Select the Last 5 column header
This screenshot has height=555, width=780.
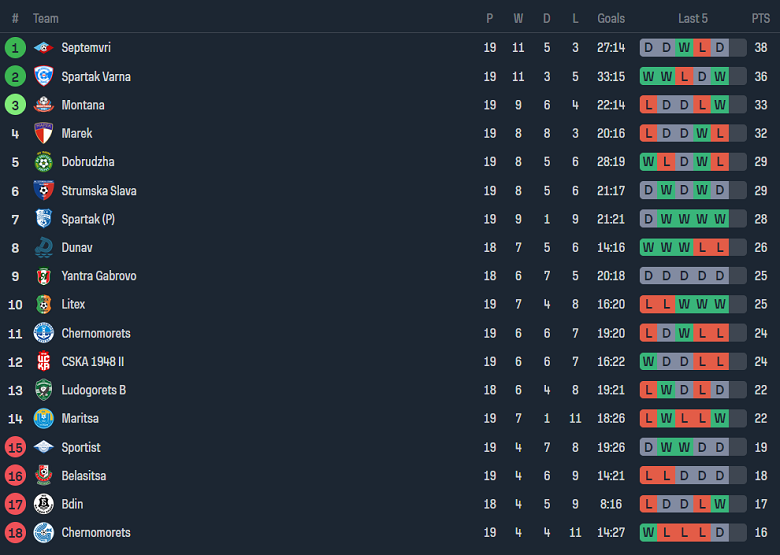693,18
